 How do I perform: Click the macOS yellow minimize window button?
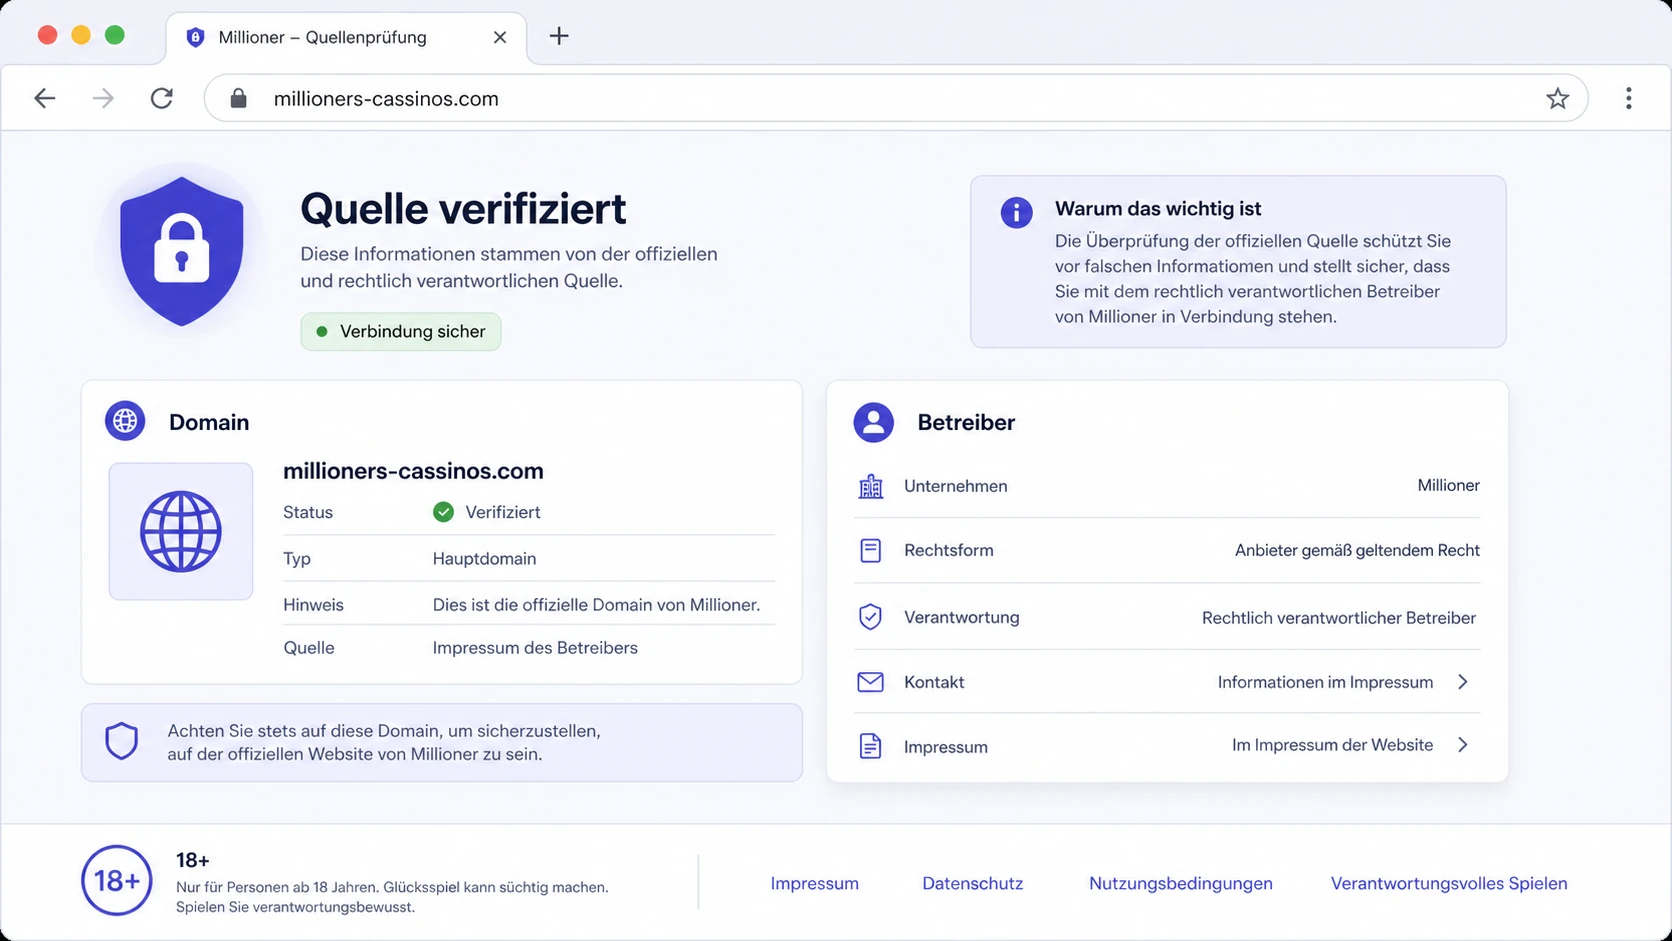click(81, 35)
